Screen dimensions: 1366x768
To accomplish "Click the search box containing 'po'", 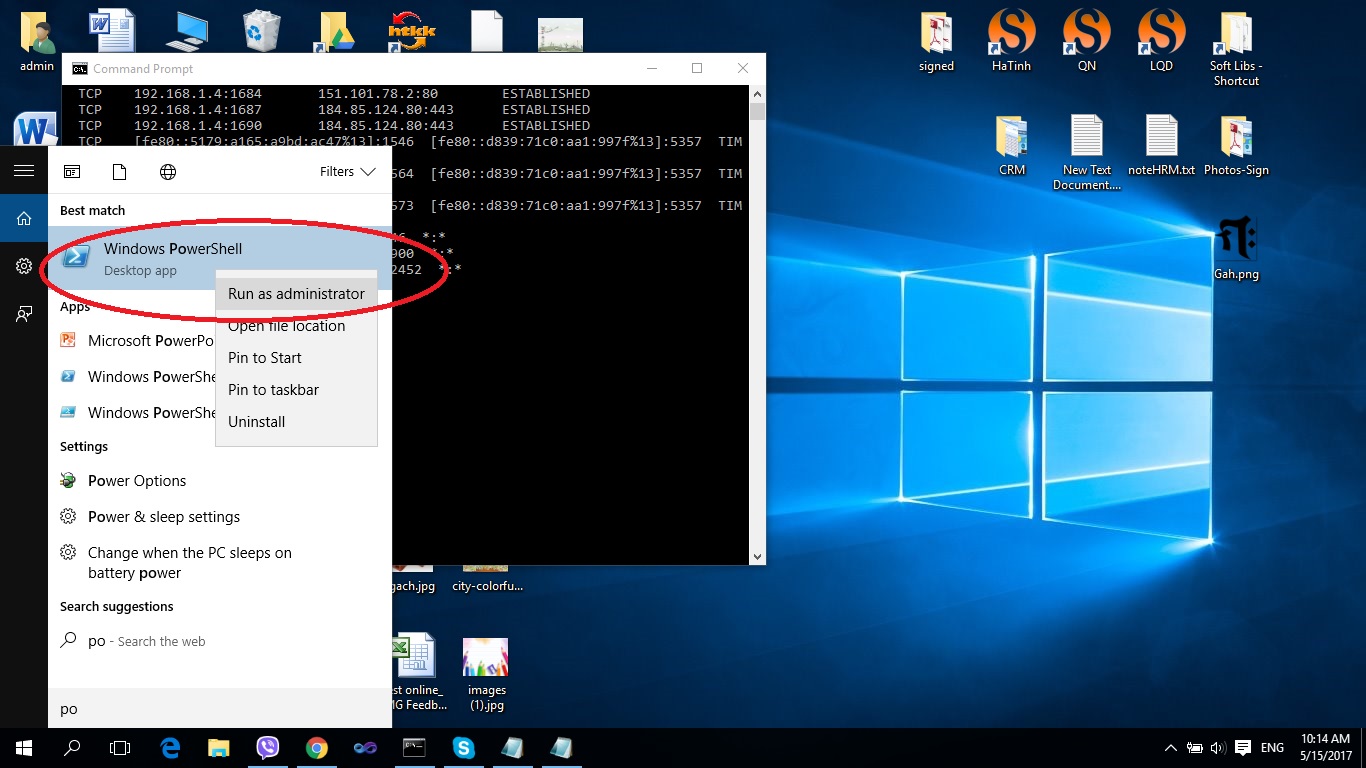I will pyautogui.click(x=220, y=709).
